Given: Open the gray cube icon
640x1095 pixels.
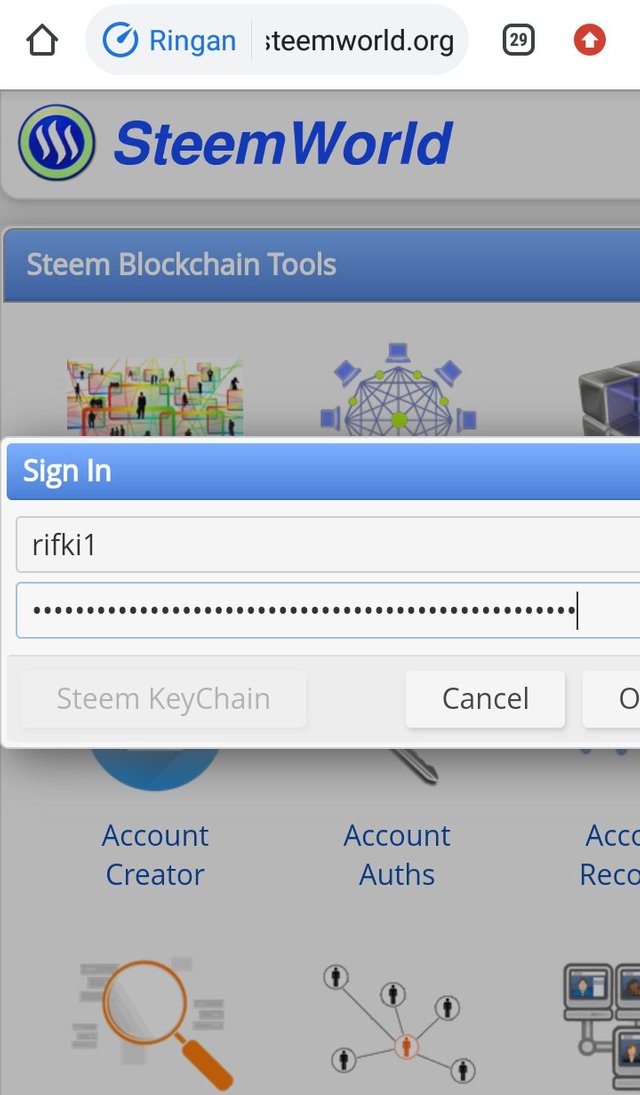Looking at the screenshot, I should pos(609,398).
